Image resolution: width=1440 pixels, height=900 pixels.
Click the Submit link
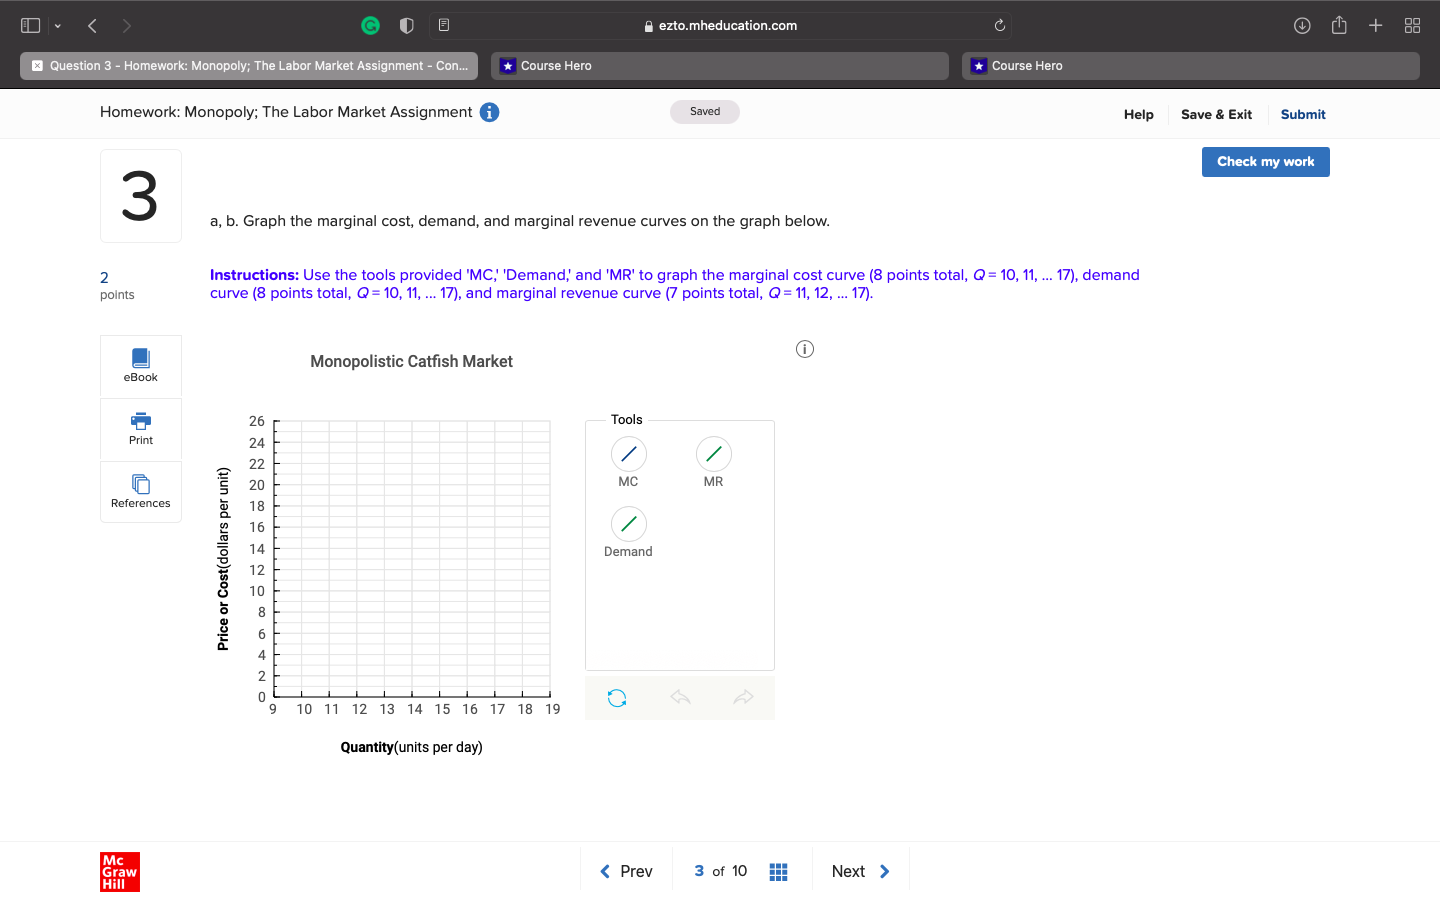(x=1303, y=114)
